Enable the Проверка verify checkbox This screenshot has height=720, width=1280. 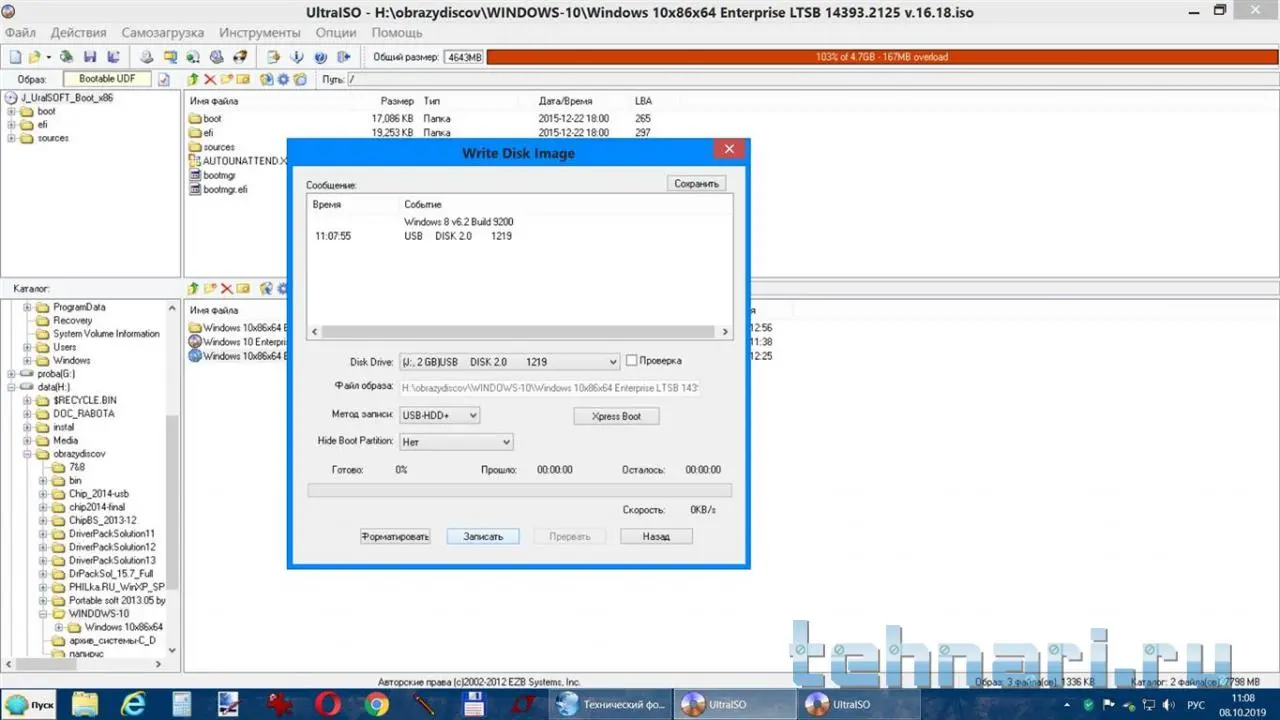[632, 360]
